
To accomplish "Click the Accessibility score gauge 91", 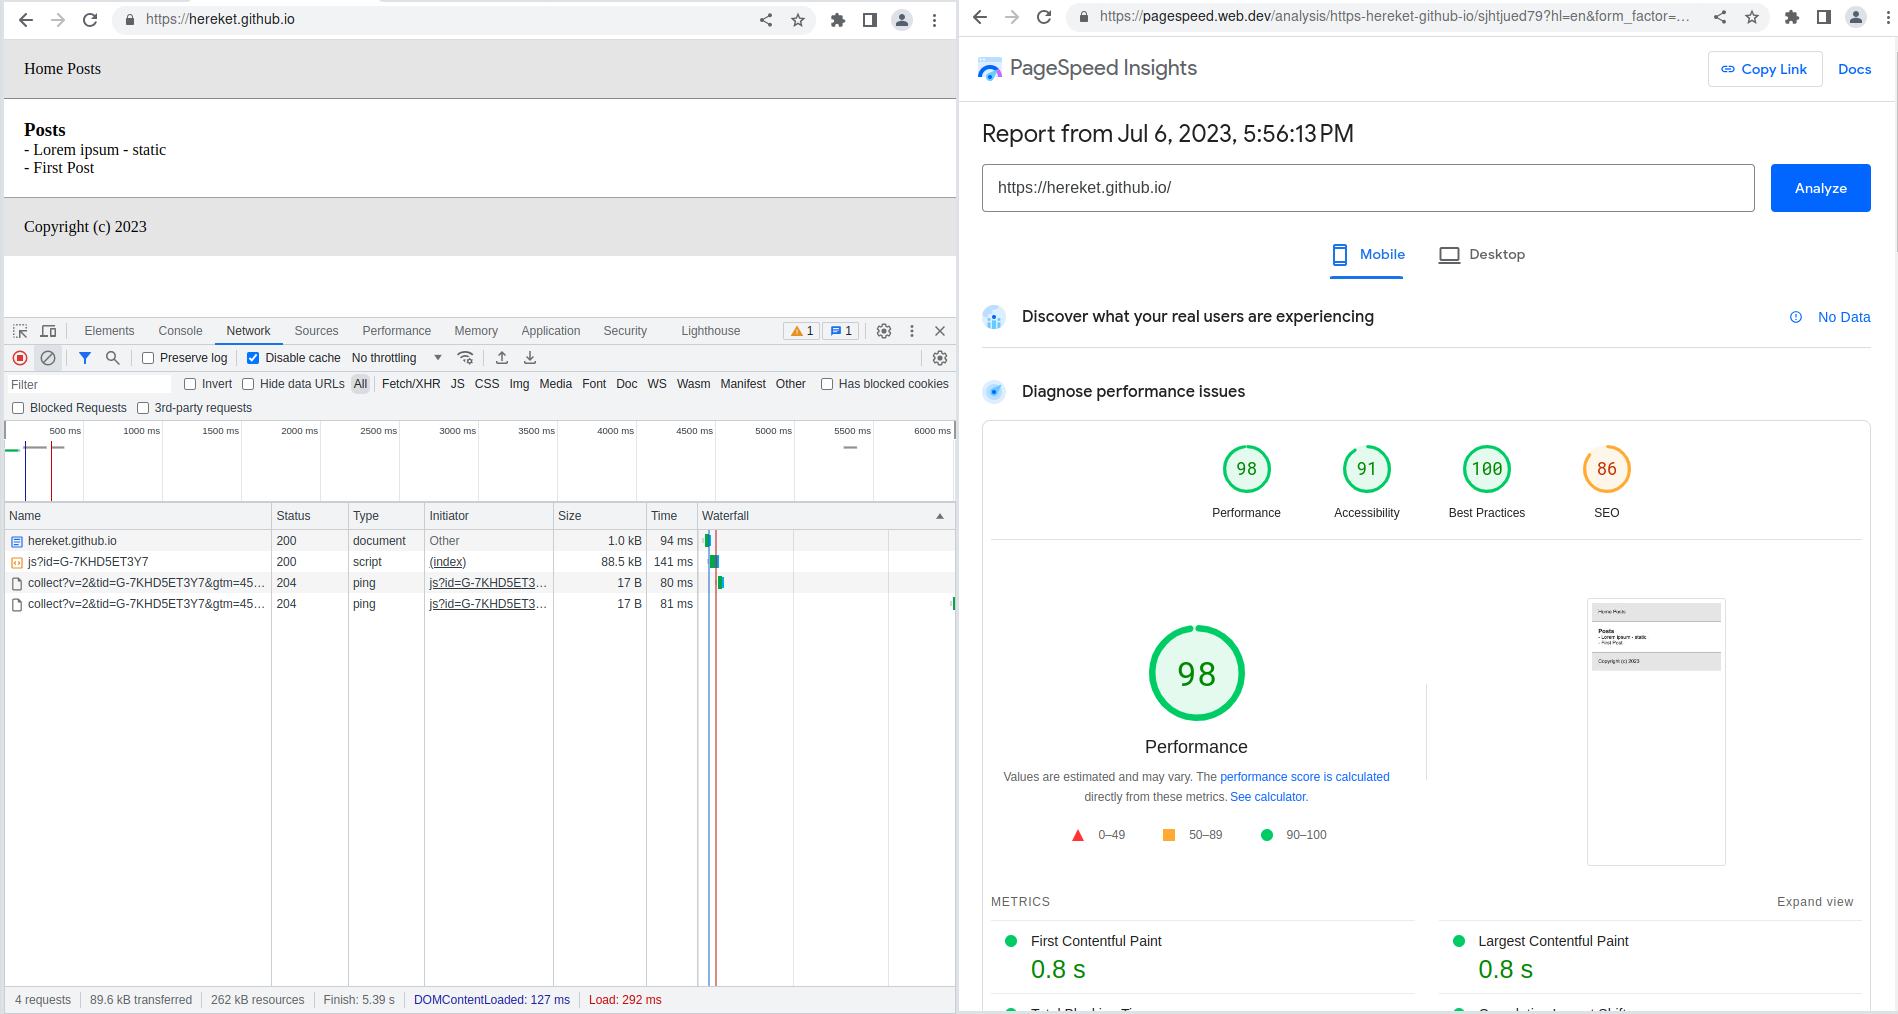I will (x=1367, y=469).
